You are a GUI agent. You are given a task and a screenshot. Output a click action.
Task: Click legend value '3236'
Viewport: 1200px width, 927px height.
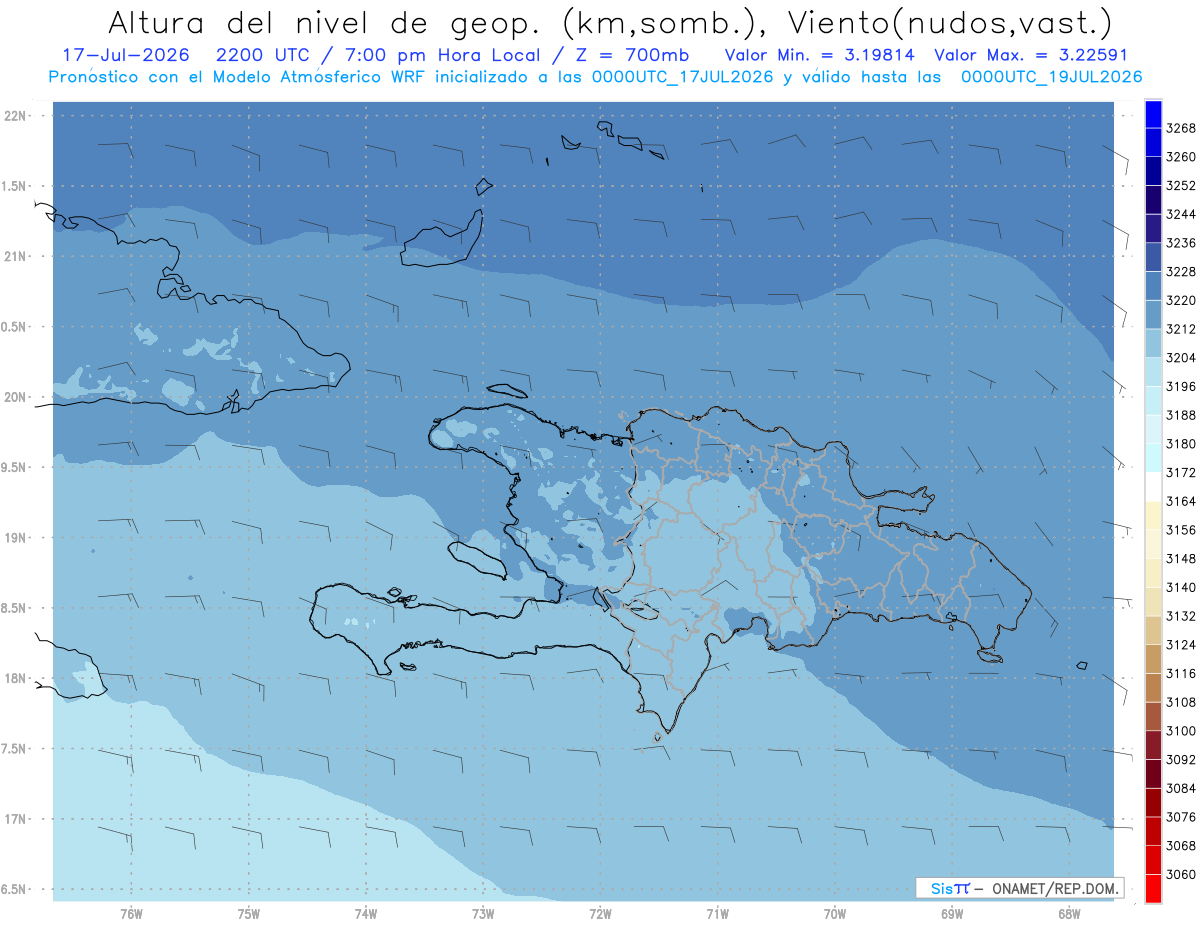1181,243
